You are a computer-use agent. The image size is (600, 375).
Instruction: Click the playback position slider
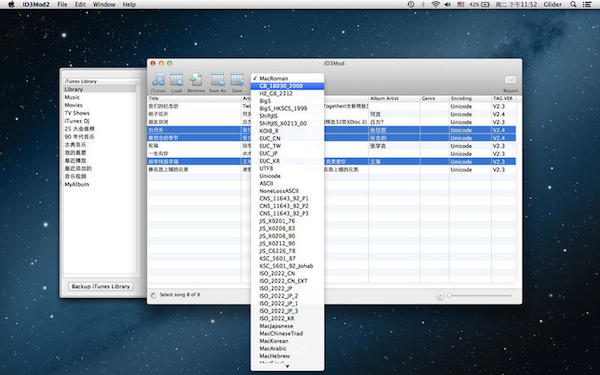click(x=480, y=296)
